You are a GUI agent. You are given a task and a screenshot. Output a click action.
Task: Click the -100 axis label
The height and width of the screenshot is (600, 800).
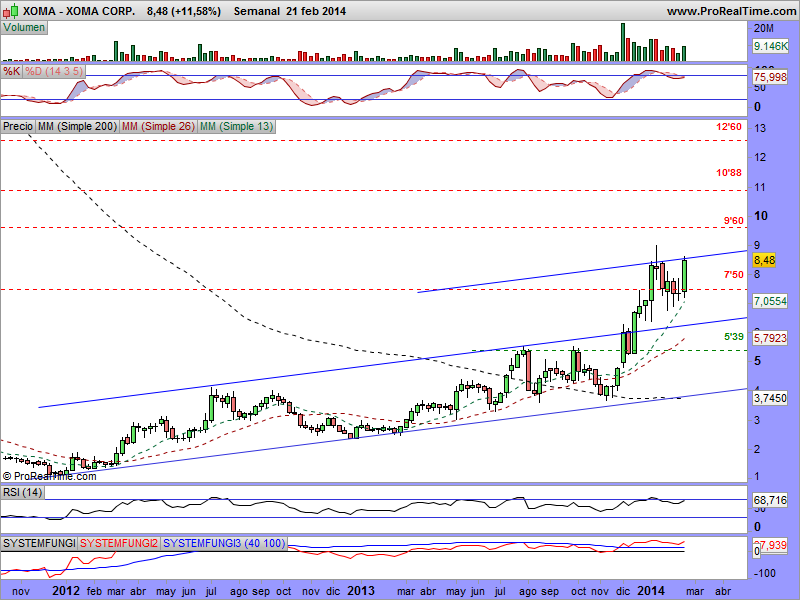(764, 573)
